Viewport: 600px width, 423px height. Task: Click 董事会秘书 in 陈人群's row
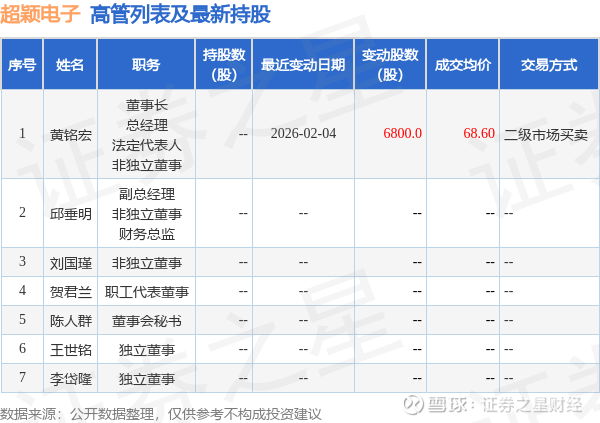[147, 320]
